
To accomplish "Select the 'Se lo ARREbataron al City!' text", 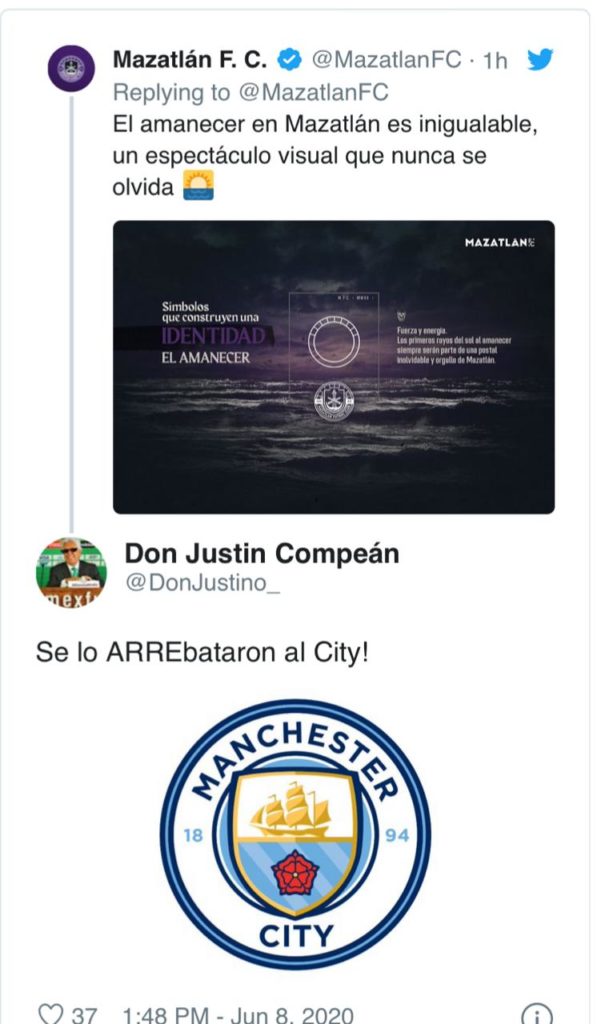I will point(202,652).
